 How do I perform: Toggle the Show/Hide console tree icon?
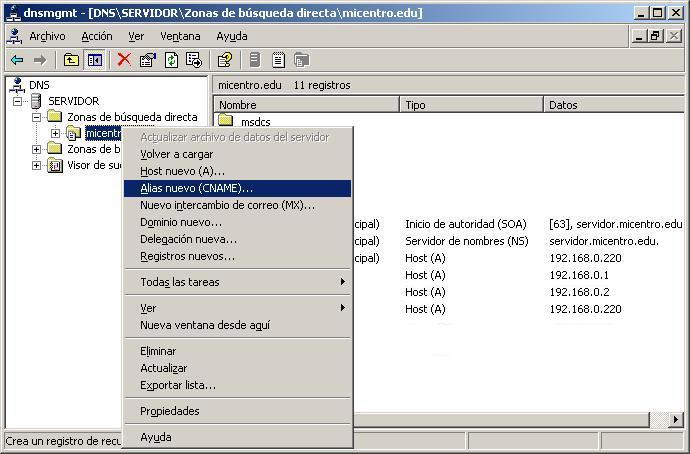point(94,60)
